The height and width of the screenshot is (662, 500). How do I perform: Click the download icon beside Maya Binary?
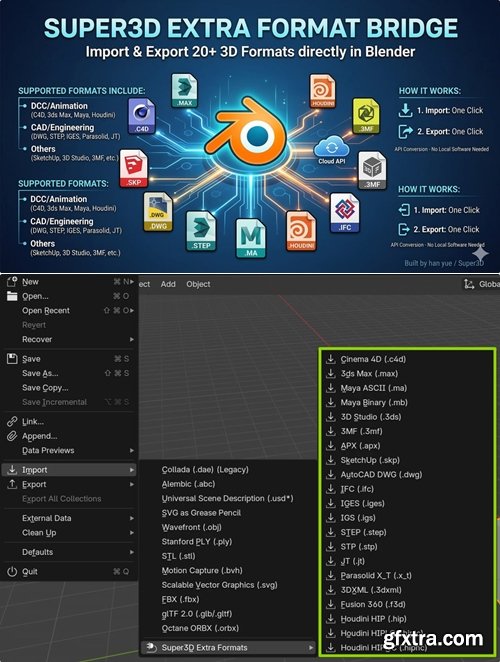[x=330, y=402]
